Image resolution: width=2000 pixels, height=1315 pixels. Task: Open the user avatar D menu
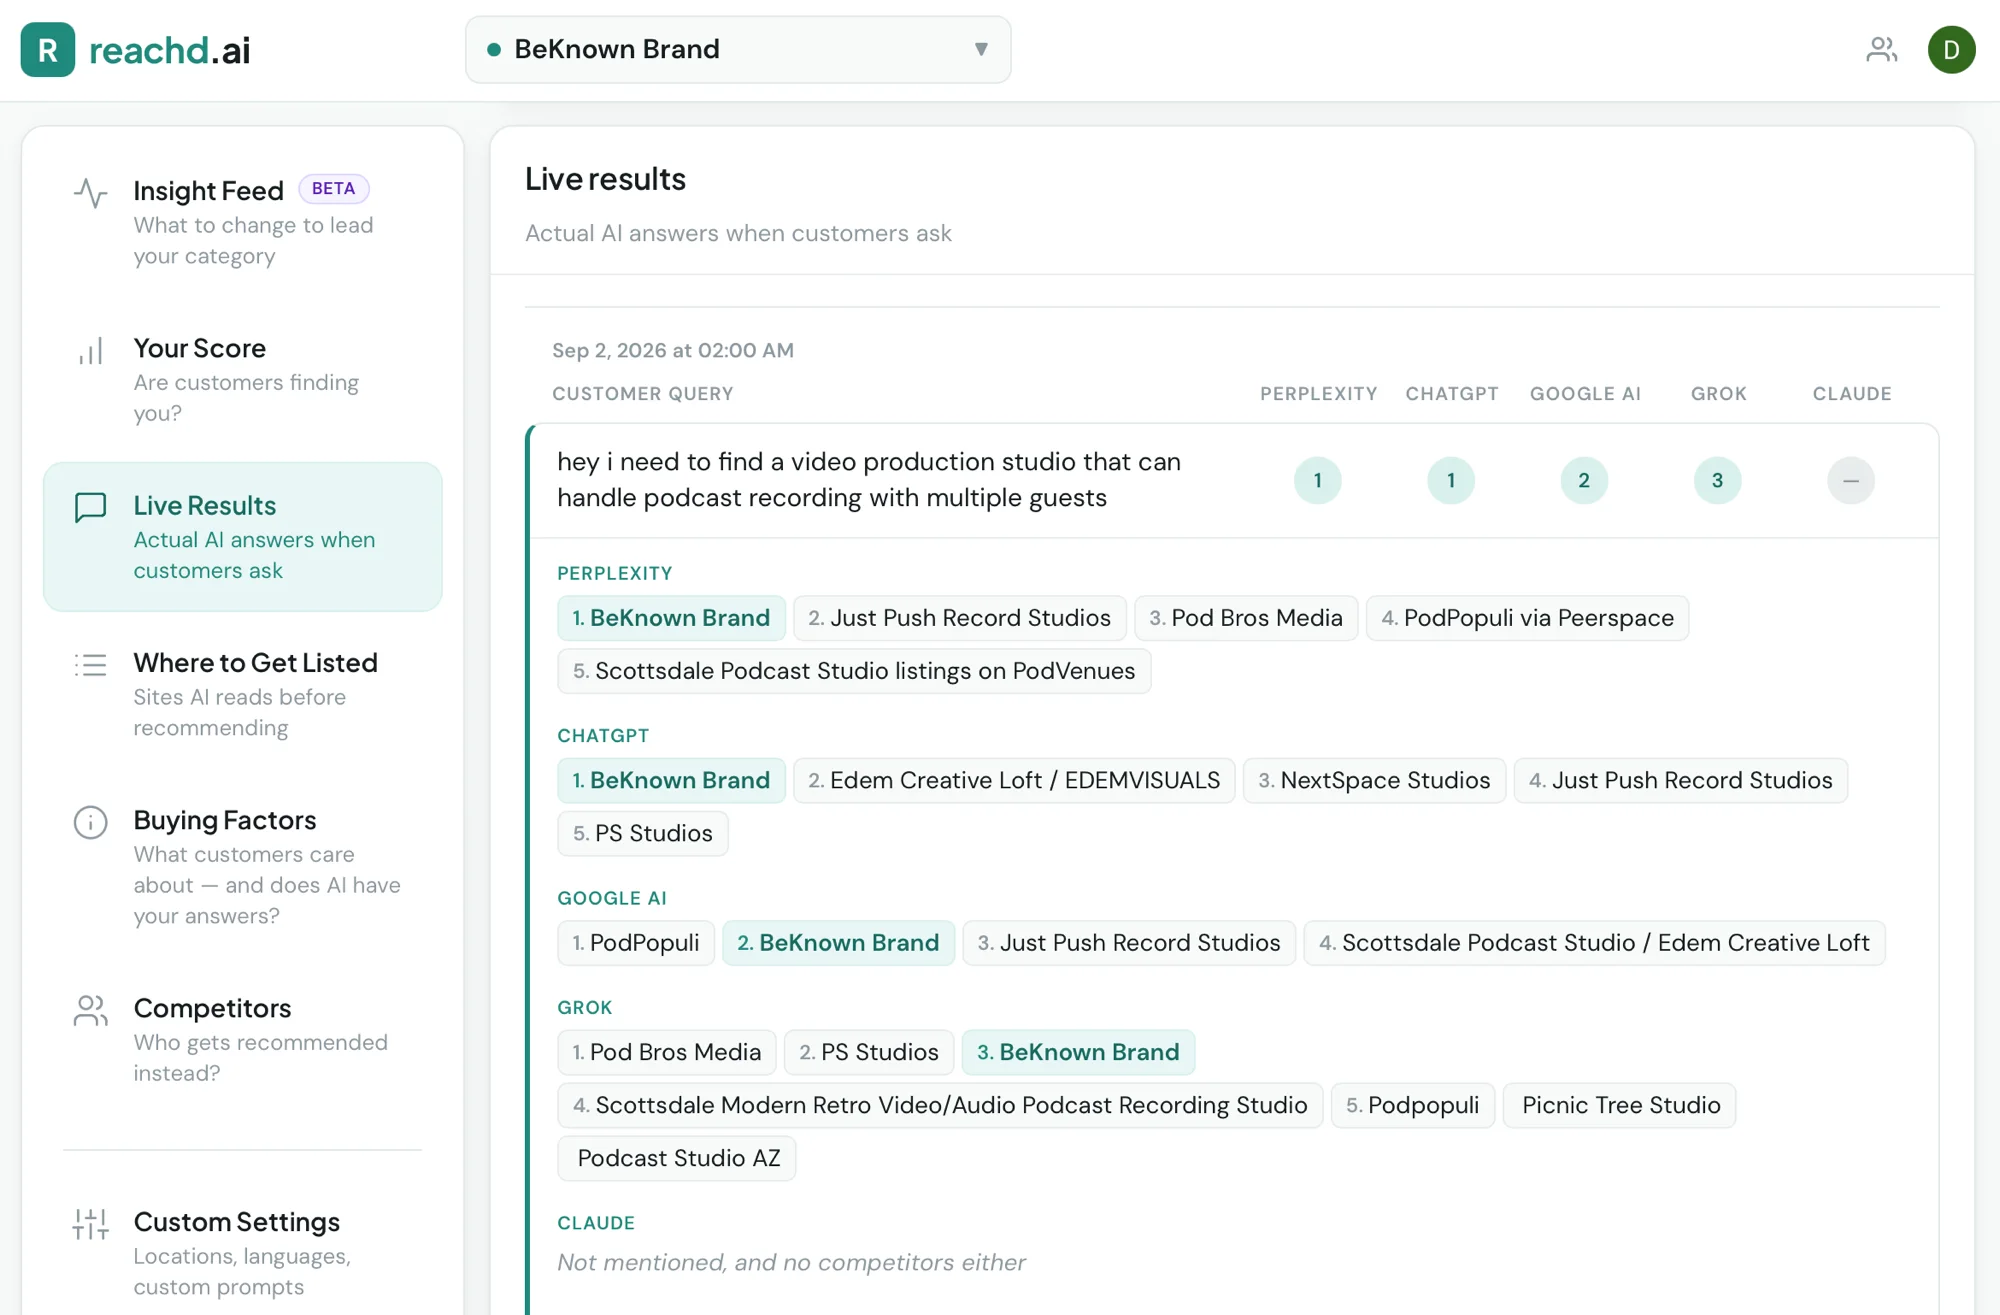(1951, 49)
